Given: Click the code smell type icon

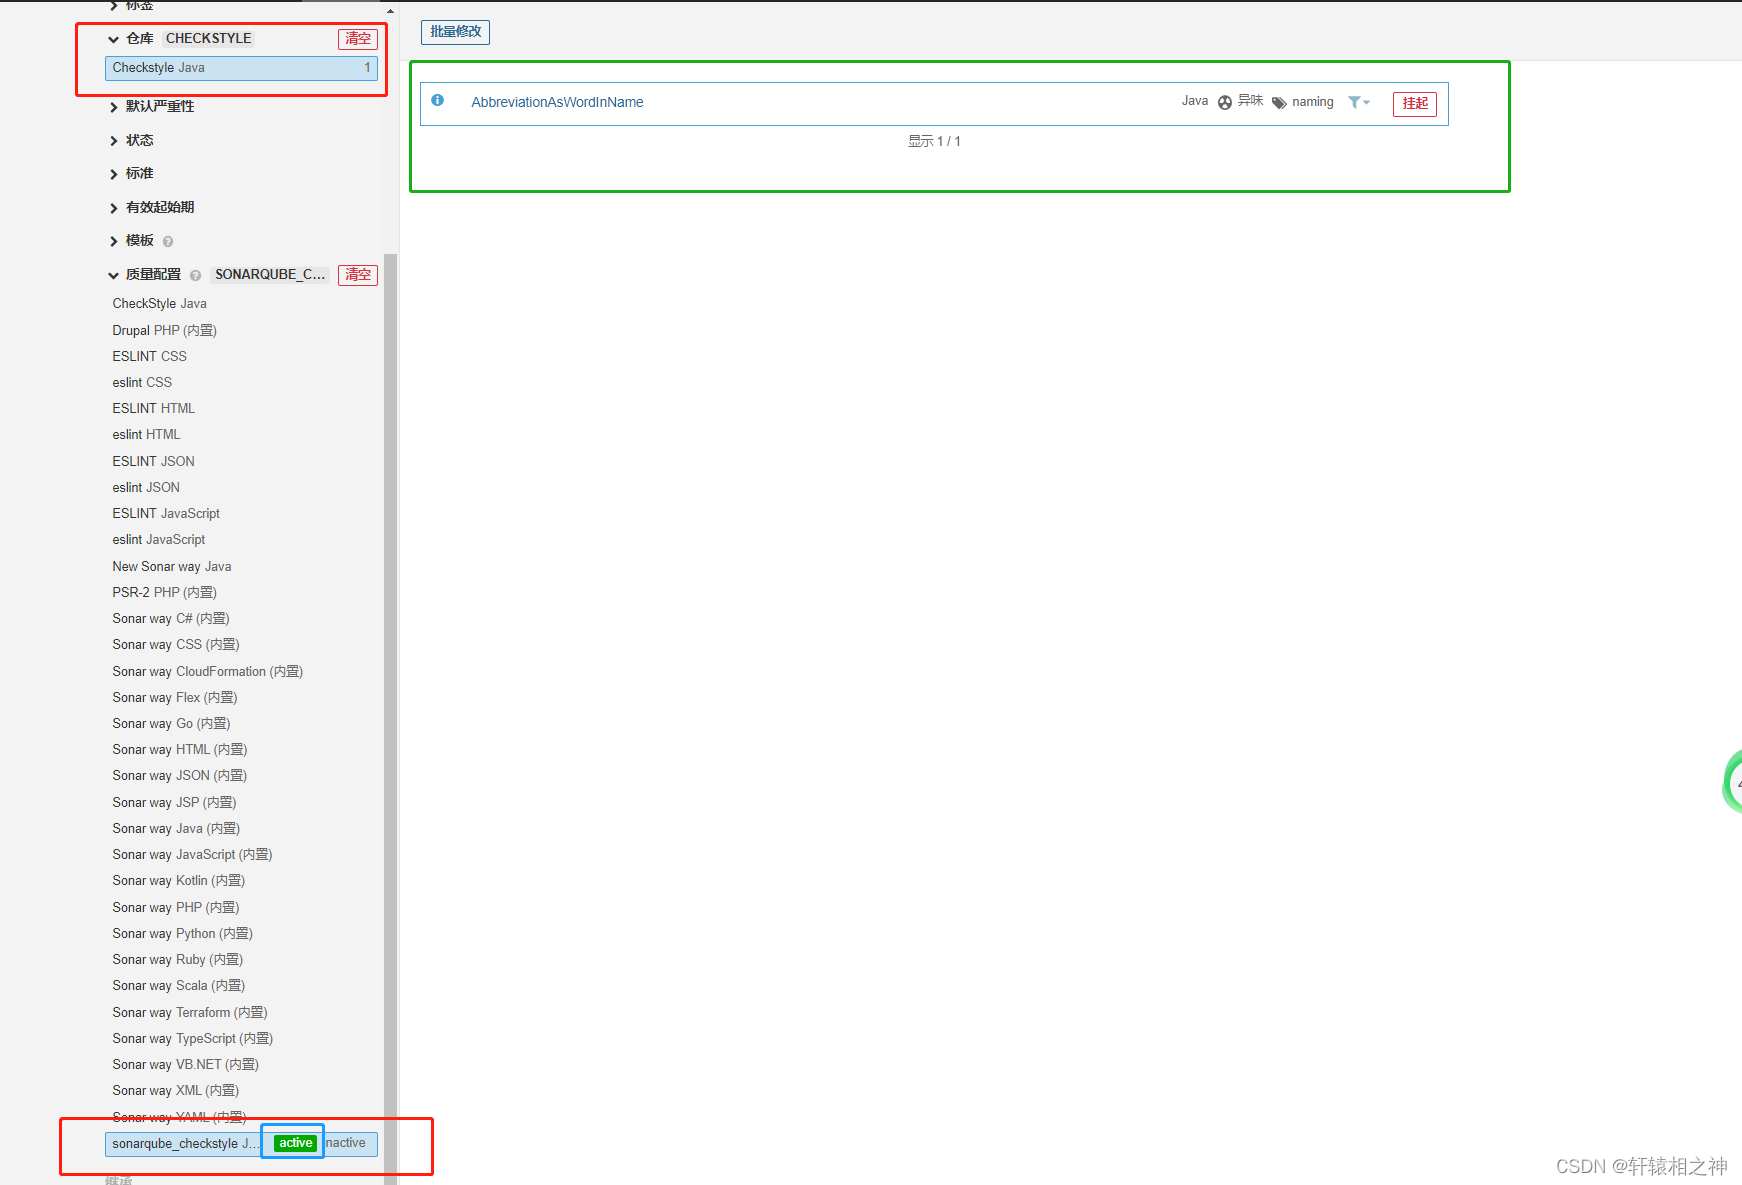Looking at the screenshot, I should tap(1224, 102).
